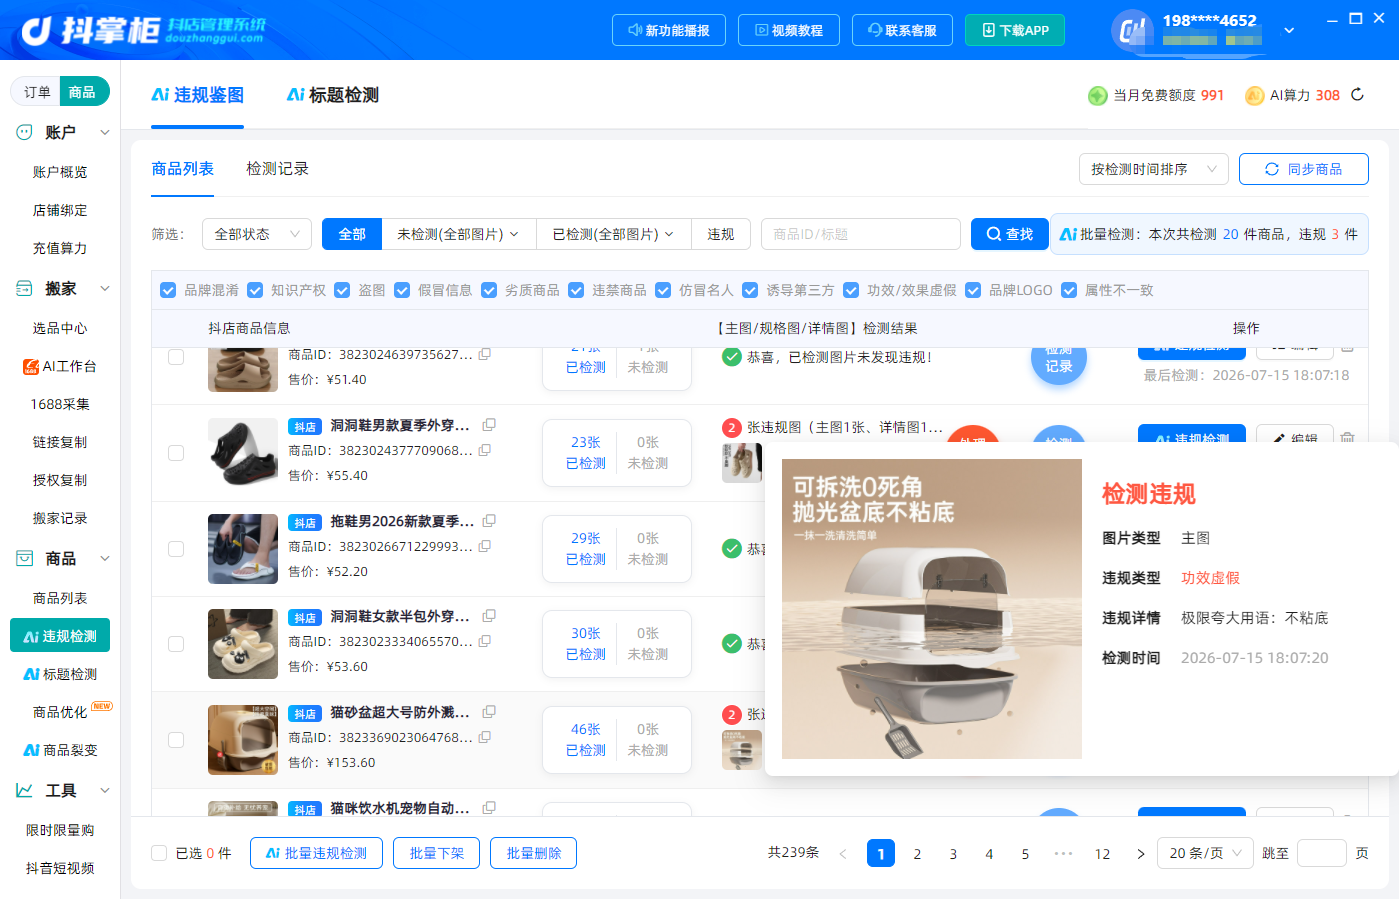The height and width of the screenshot is (899, 1399).
Task: Copy product ID 3823026671229993
Action: 485,546
